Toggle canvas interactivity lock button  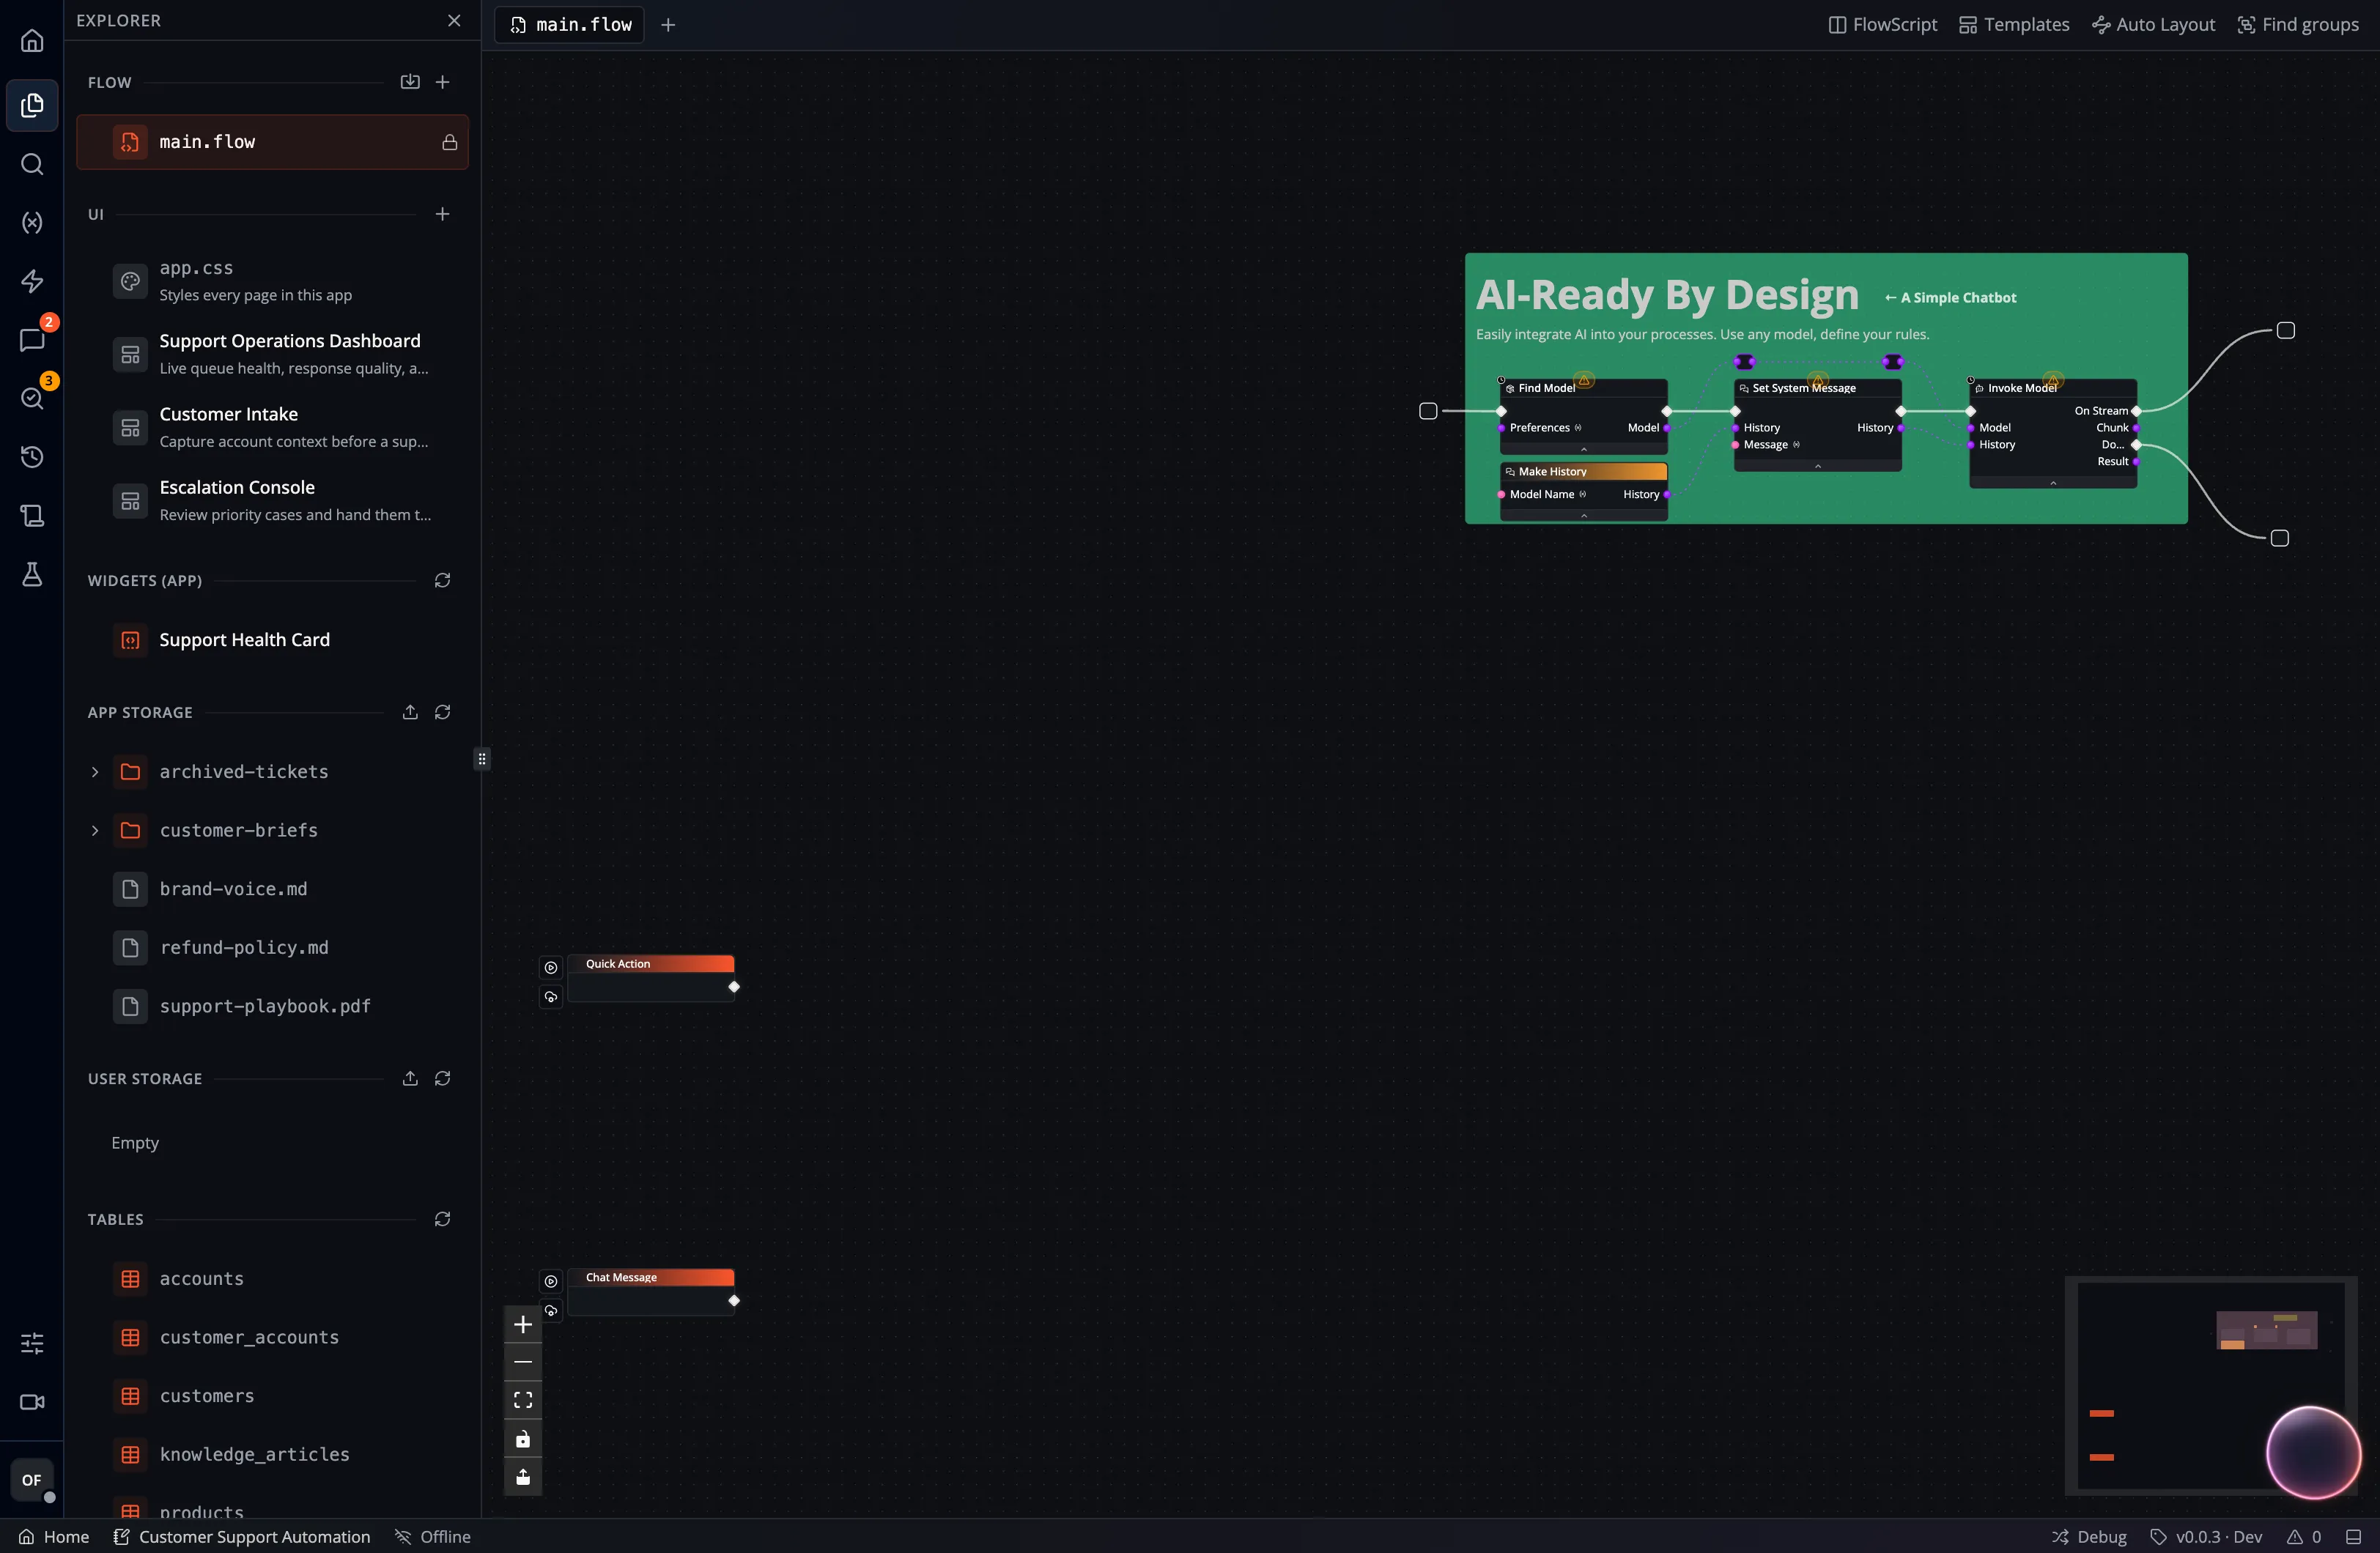point(523,1439)
